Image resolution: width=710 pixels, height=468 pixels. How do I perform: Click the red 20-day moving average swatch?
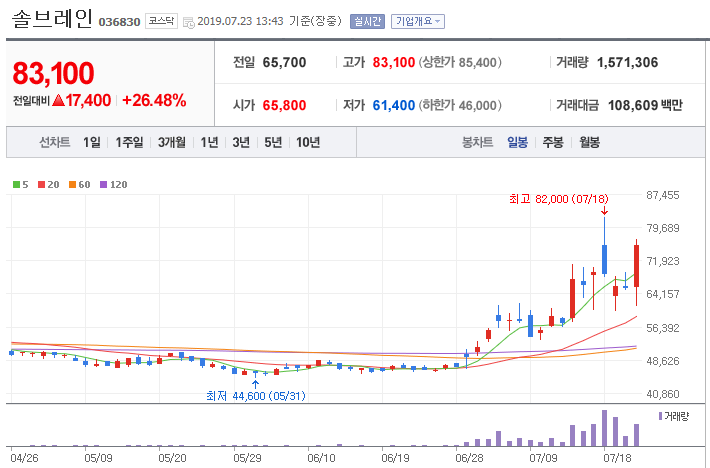tap(42, 185)
